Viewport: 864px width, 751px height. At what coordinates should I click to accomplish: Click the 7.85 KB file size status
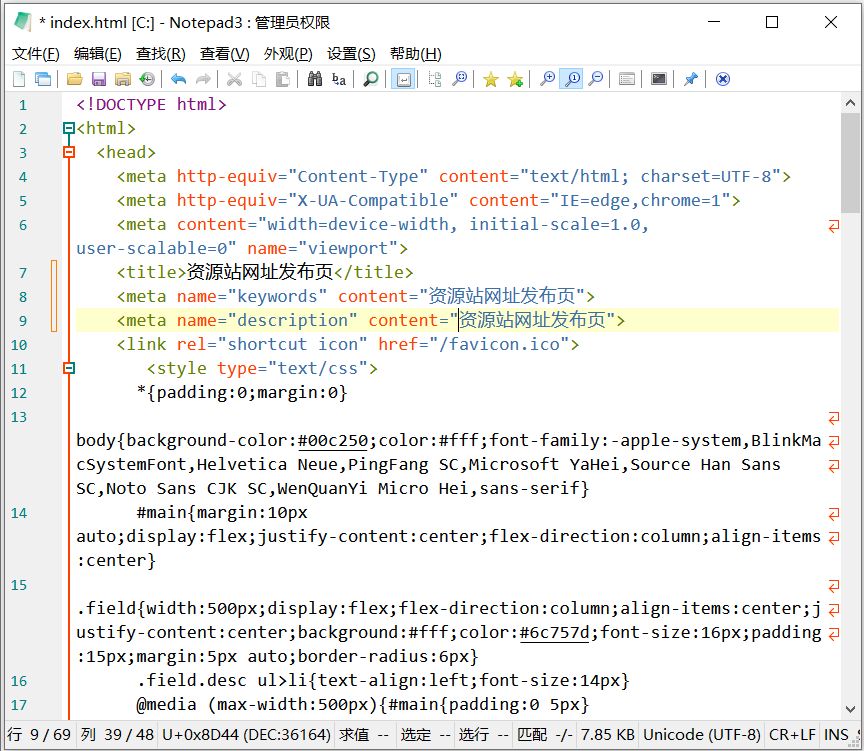coord(607,735)
